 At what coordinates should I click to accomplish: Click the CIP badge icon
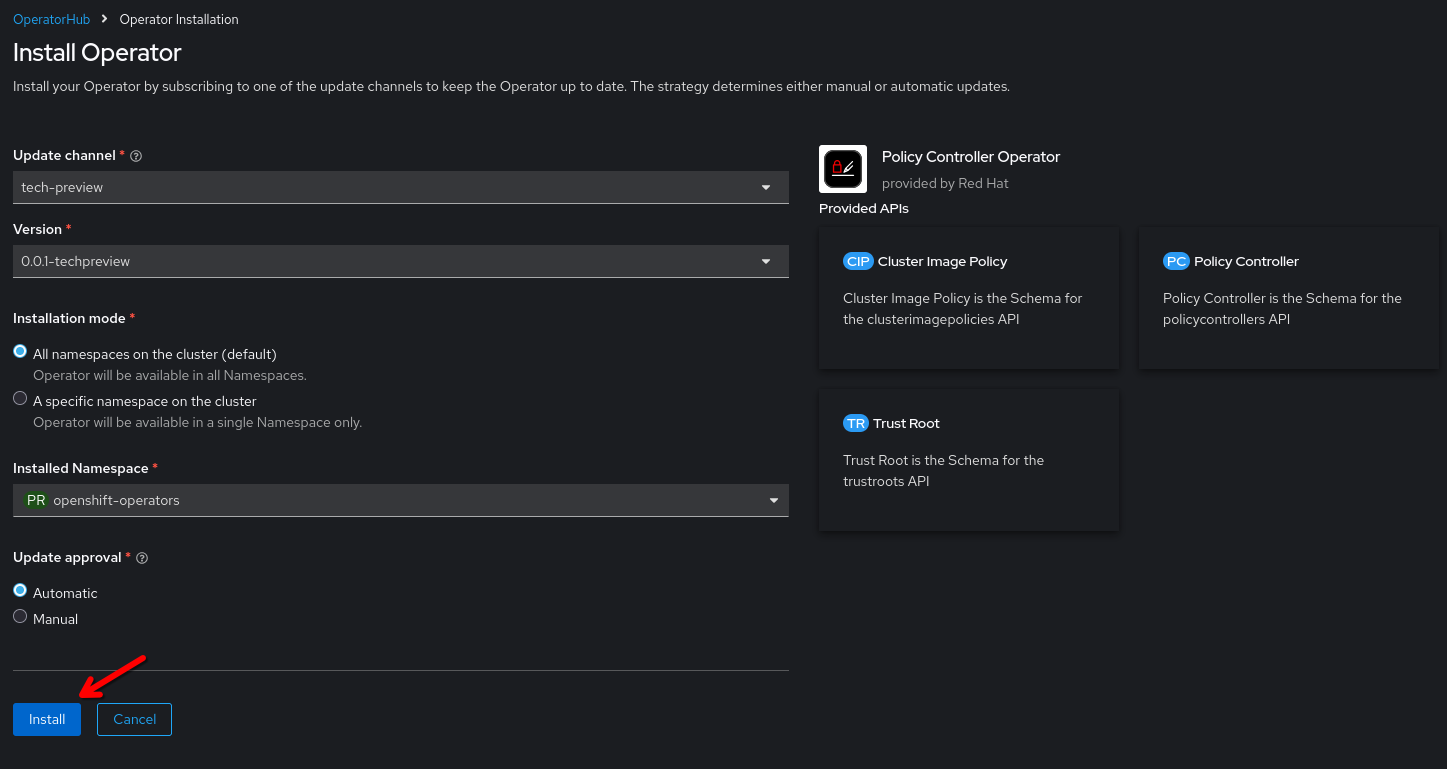coord(858,261)
